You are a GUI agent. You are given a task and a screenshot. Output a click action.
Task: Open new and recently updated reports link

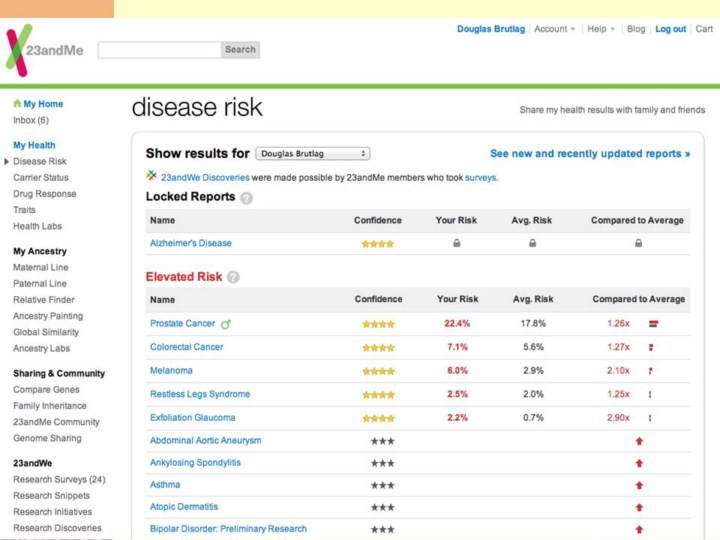click(x=590, y=154)
